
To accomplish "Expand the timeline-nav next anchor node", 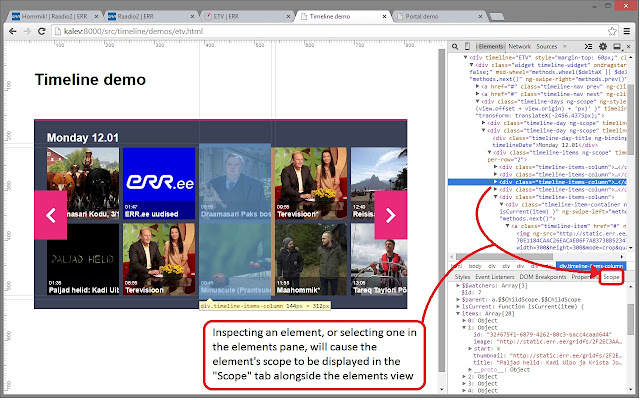I will (477, 94).
